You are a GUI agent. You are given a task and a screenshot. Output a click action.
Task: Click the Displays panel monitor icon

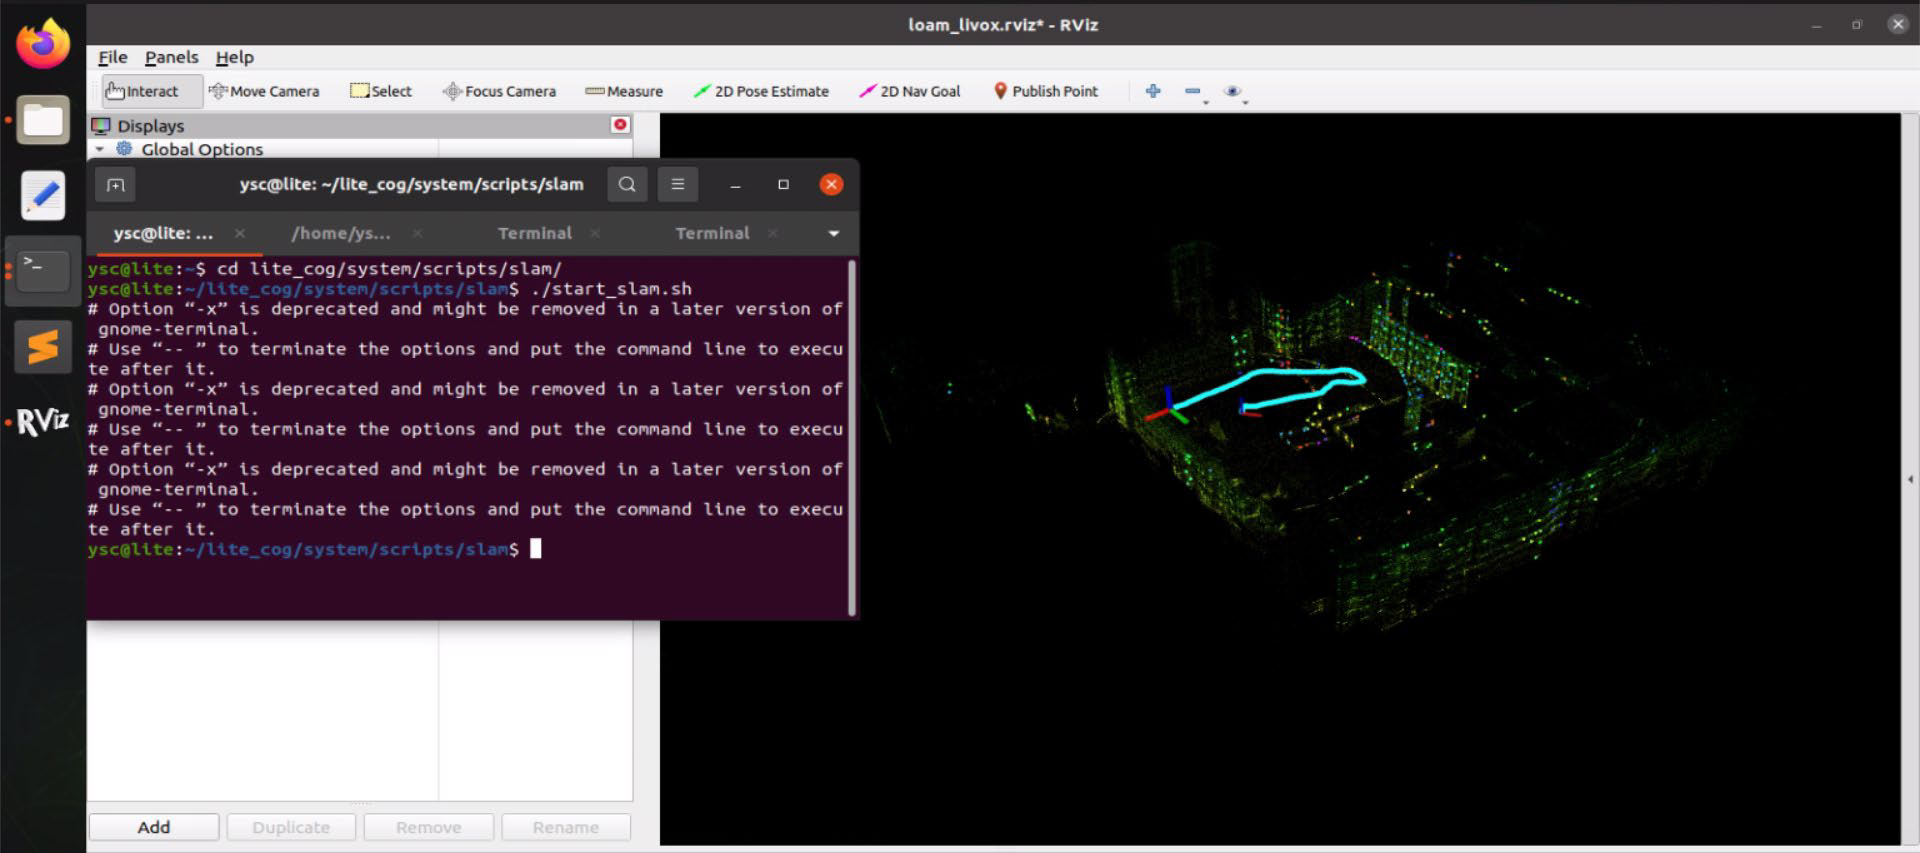[x=101, y=125]
